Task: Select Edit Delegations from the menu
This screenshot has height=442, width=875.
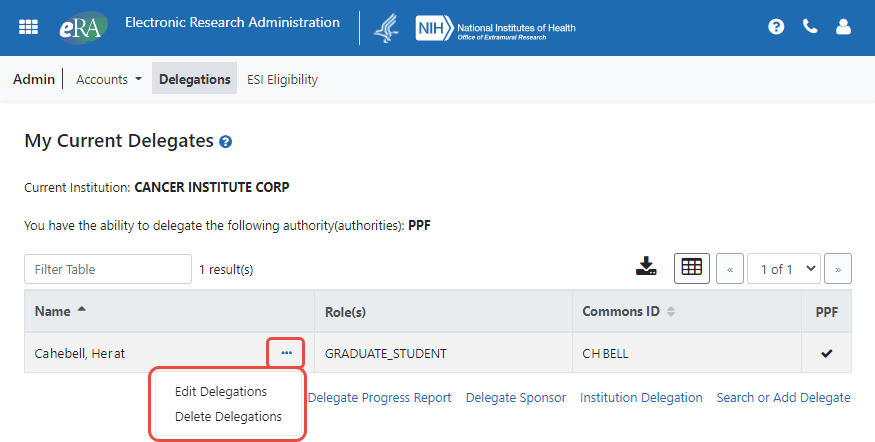Action: (x=221, y=391)
